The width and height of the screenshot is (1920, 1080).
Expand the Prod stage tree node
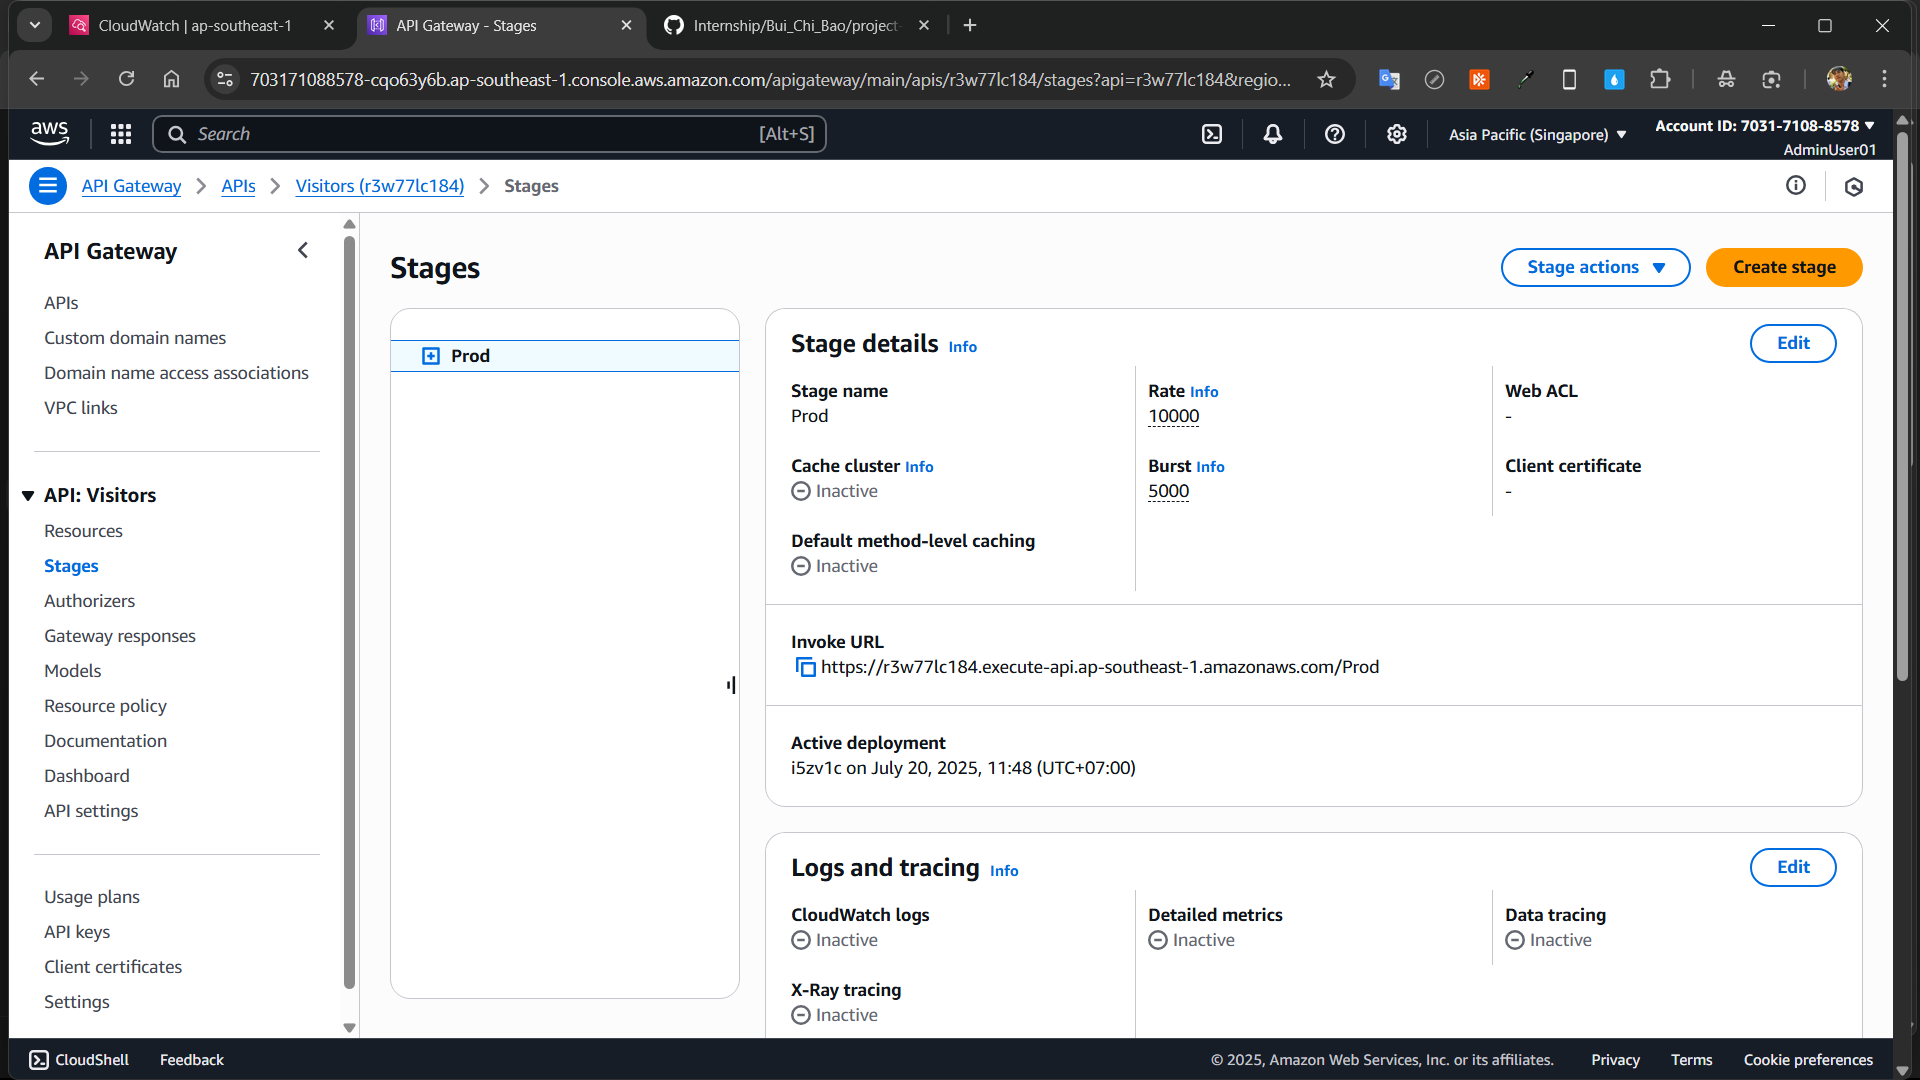click(x=431, y=356)
